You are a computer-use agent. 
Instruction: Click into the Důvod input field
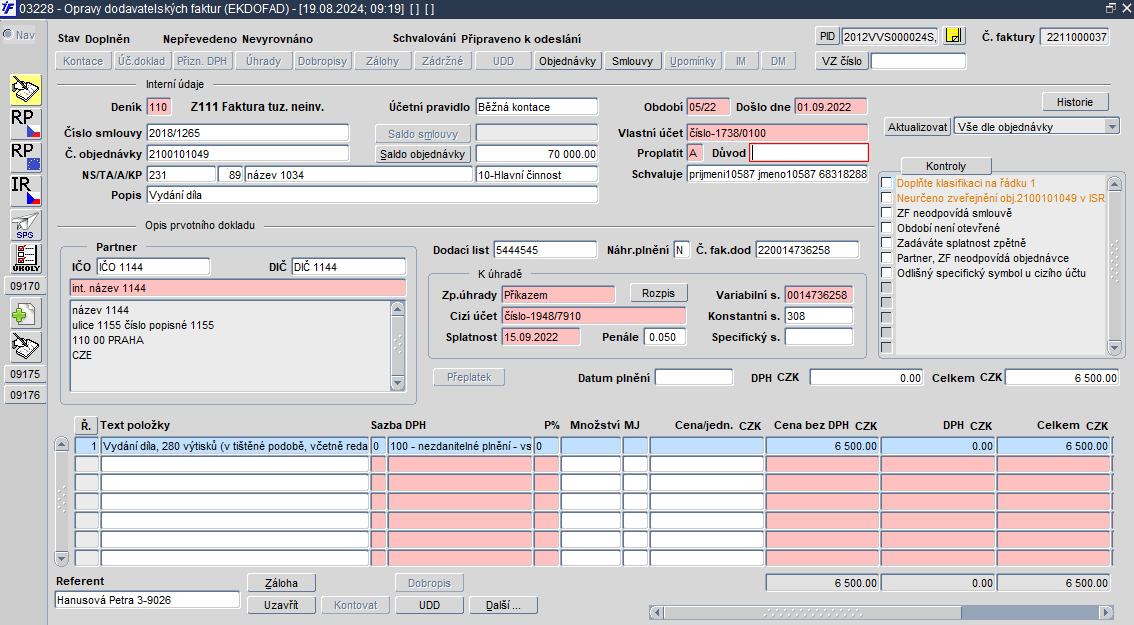[809, 153]
